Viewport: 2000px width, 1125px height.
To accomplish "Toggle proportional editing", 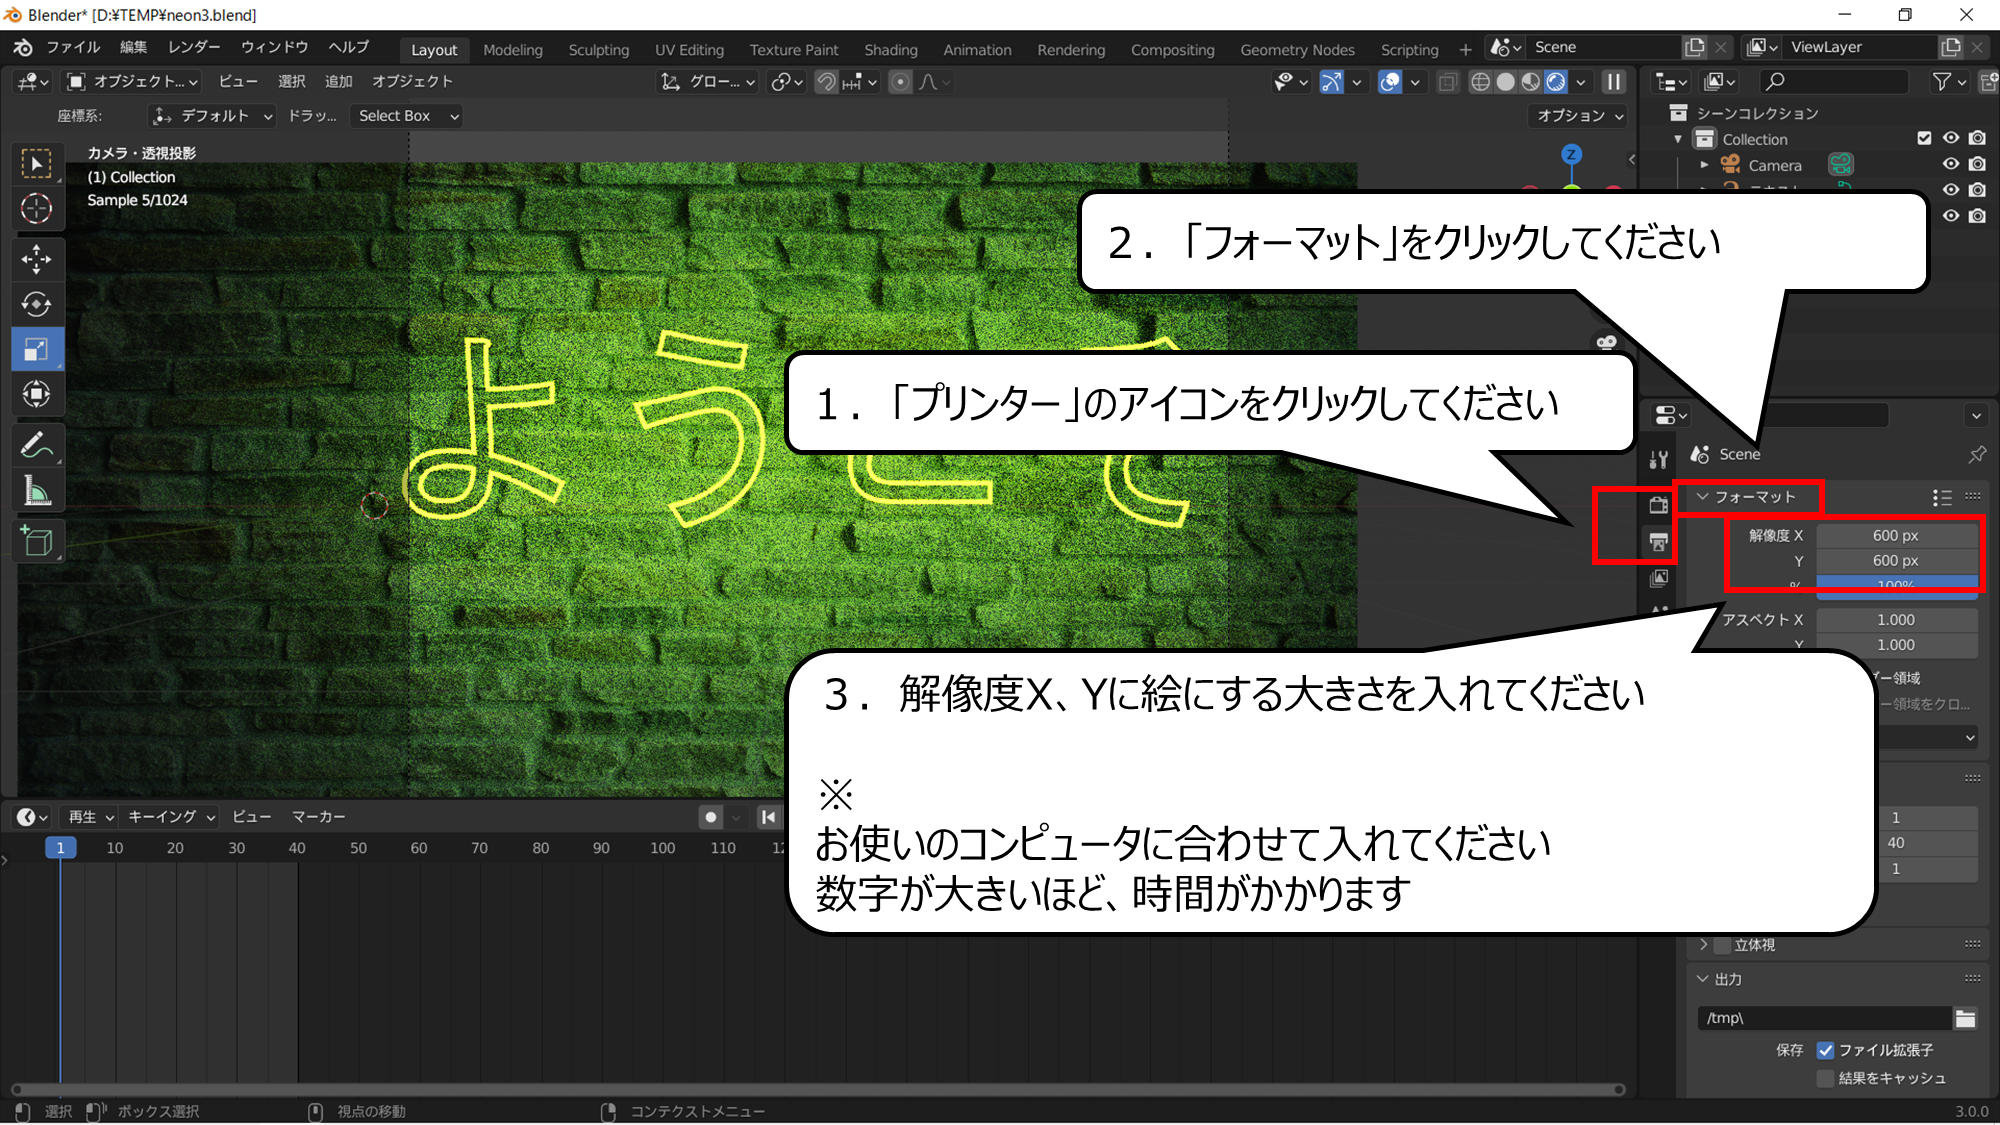I will 900,82.
